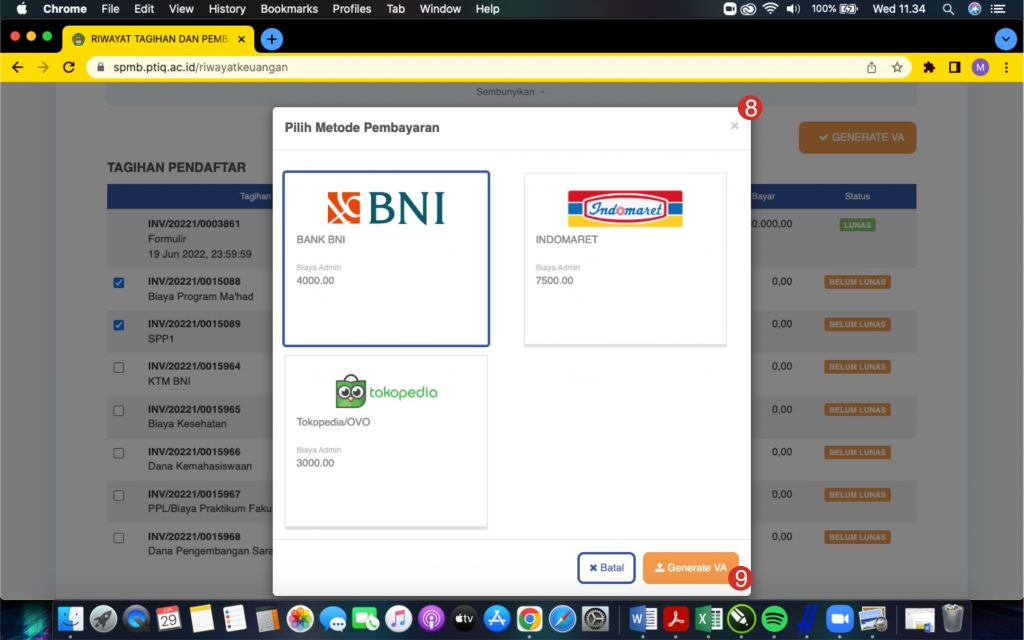Open the Bookmarks menu
1024x640 pixels.
(289, 9)
